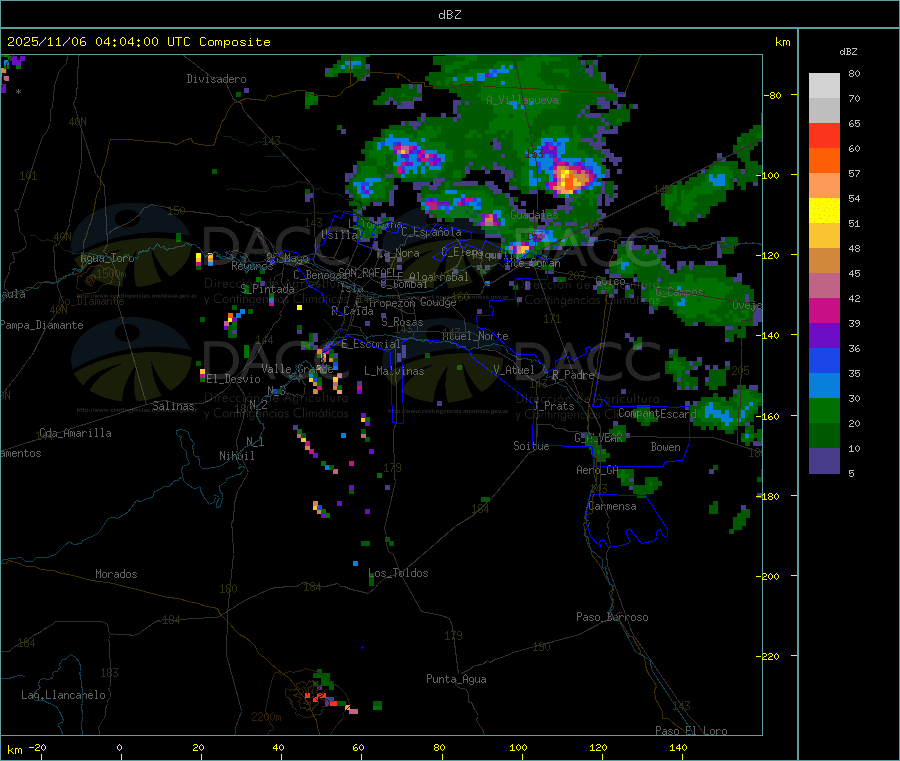Click the 100 km bottom axis tick
Image resolution: width=900 pixels, height=761 pixels.
pyautogui.click(x=518, y=747)
